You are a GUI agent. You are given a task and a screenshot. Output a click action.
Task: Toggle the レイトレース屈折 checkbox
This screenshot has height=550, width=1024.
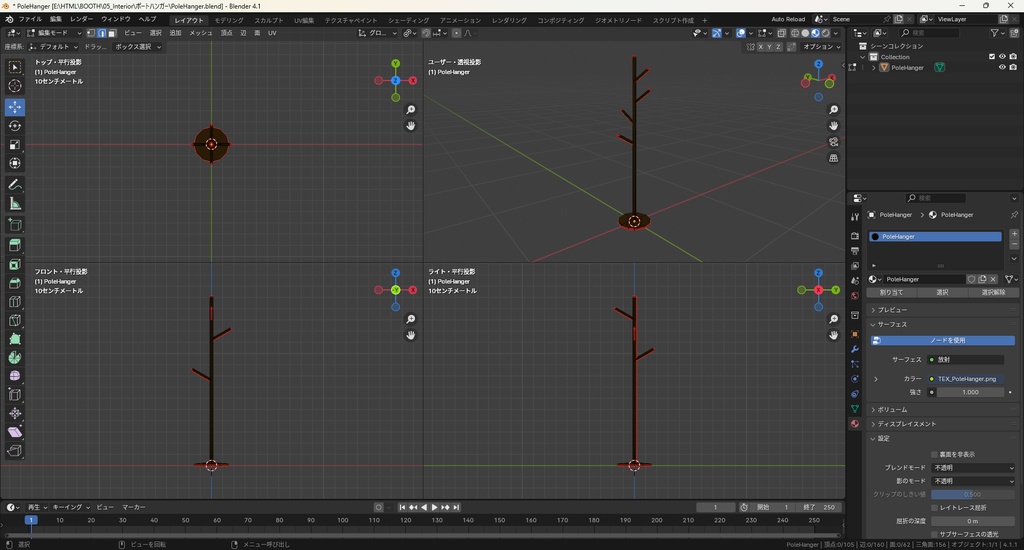pos(934,508)
